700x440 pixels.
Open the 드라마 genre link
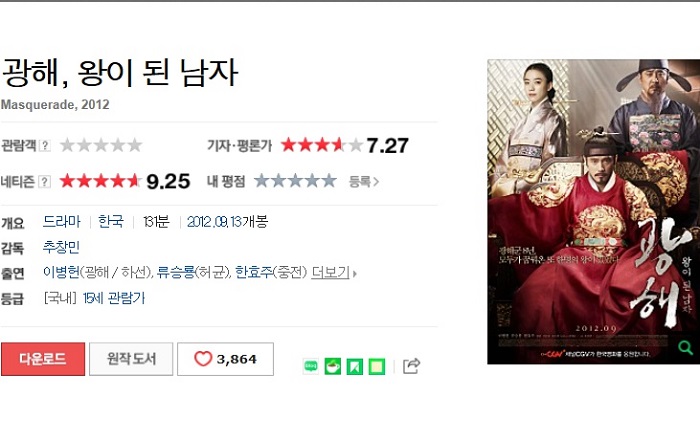tap(62, 221)
